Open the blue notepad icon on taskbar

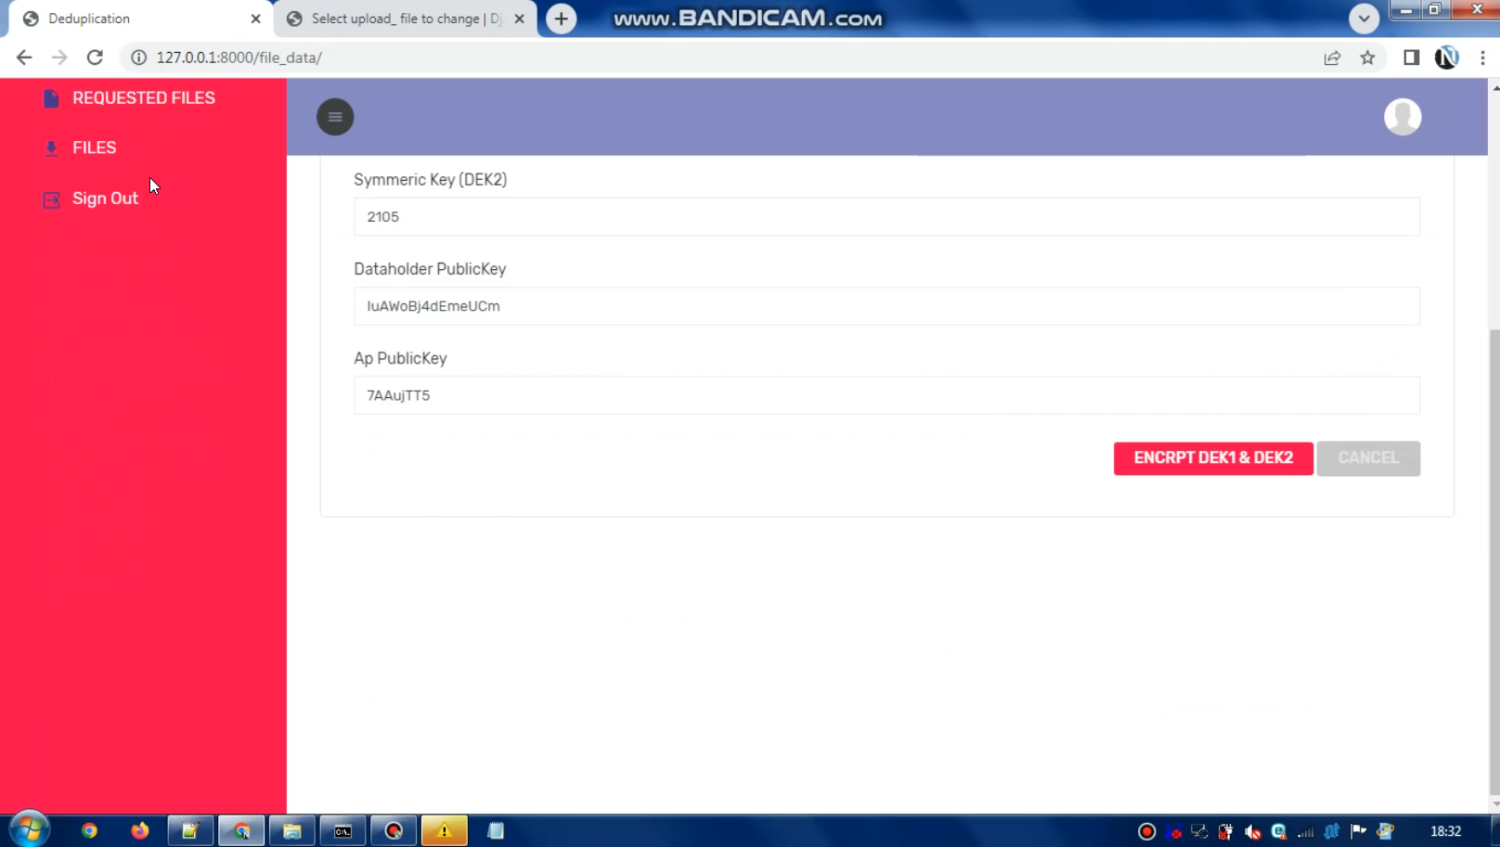(x=495, y=831)
